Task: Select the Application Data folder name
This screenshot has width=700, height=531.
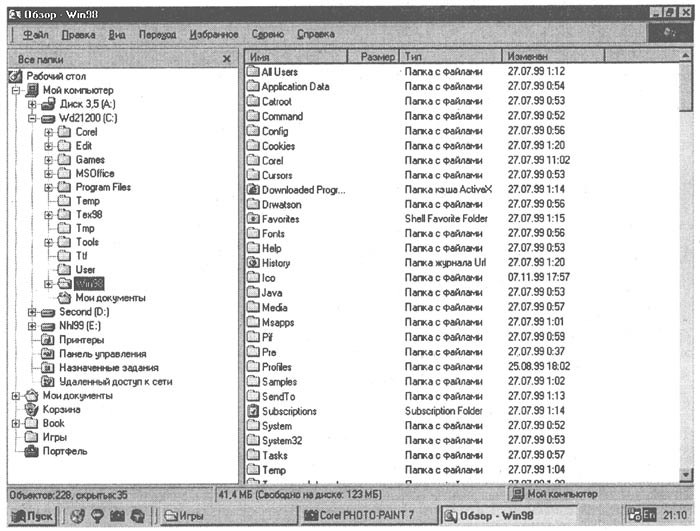Action: 295,87
